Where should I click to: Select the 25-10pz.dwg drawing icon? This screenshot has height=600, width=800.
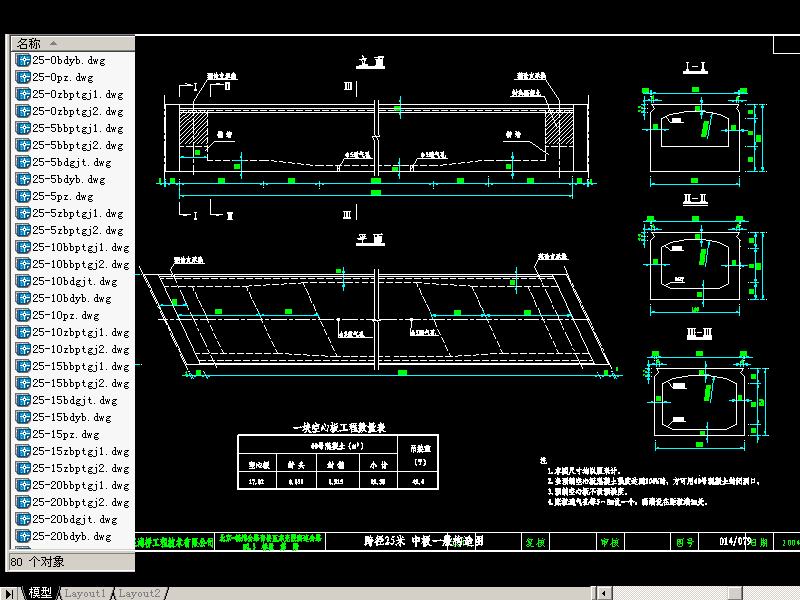23,315
